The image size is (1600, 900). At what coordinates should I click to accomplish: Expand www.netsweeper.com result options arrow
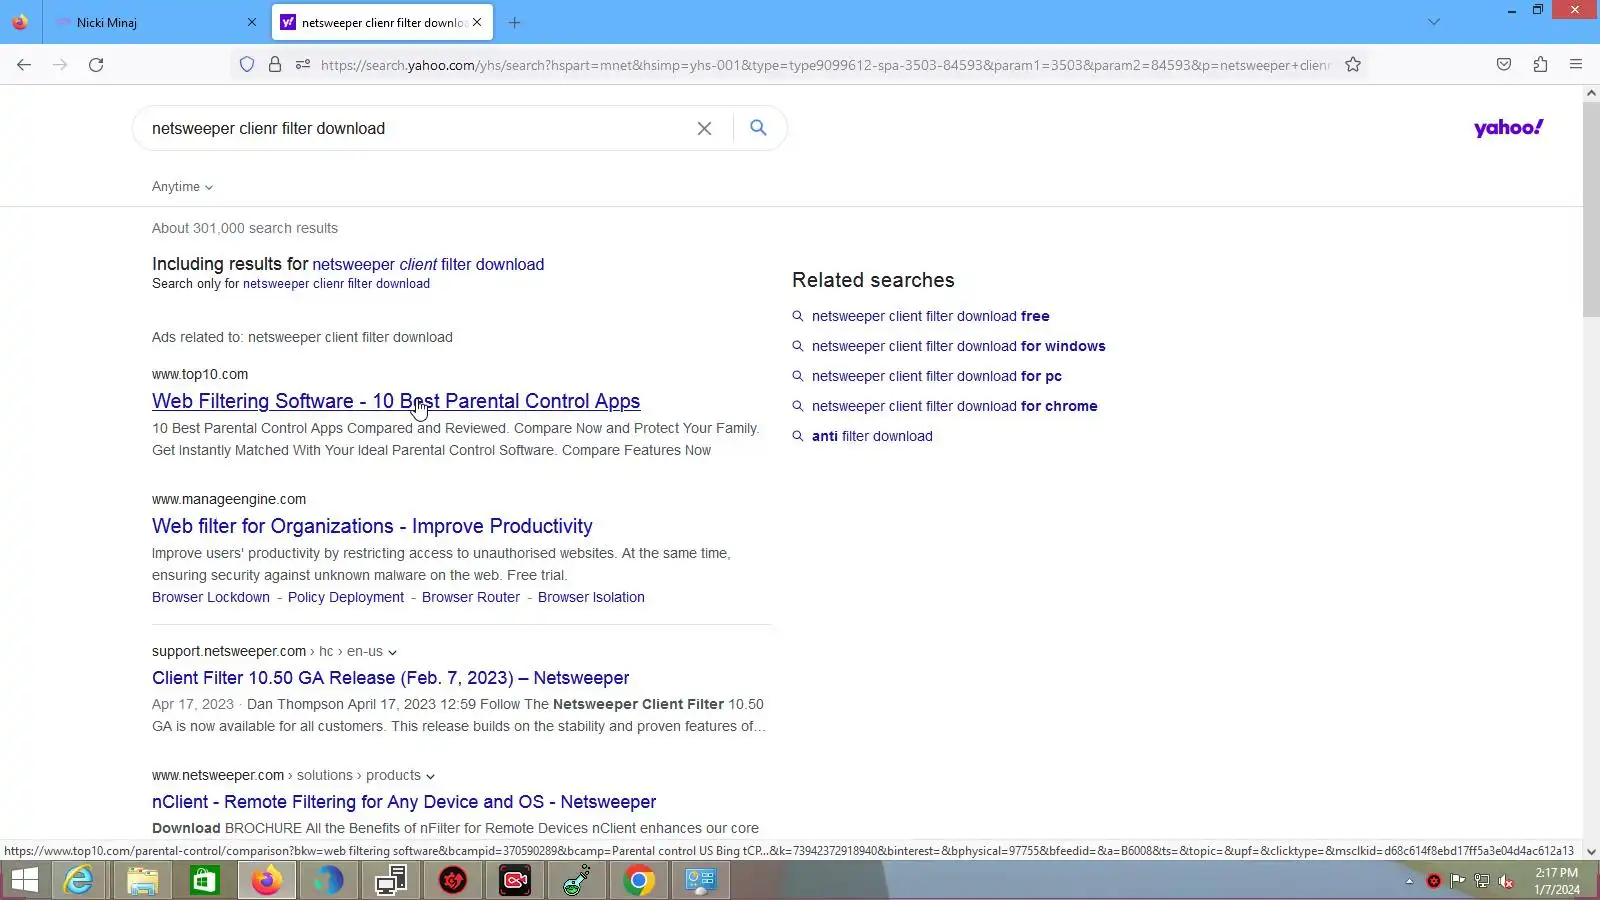click(430, 776)
